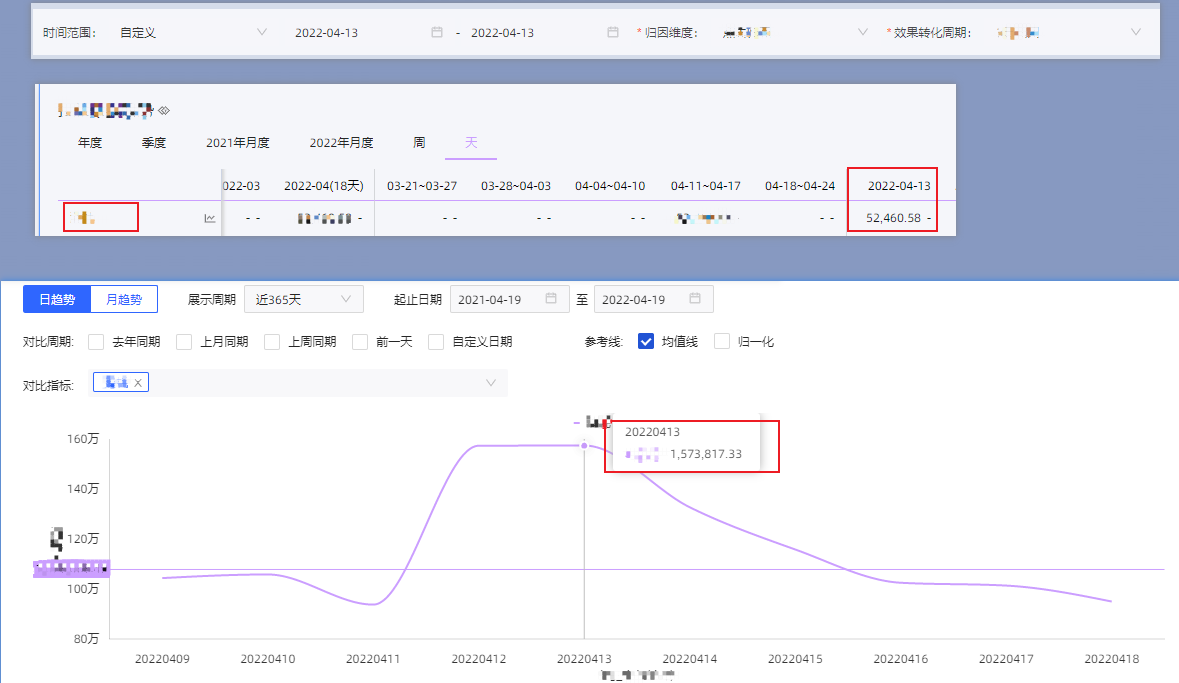Check the 前一天 comparison option
1179x683 pixels.
pos(360,342)
